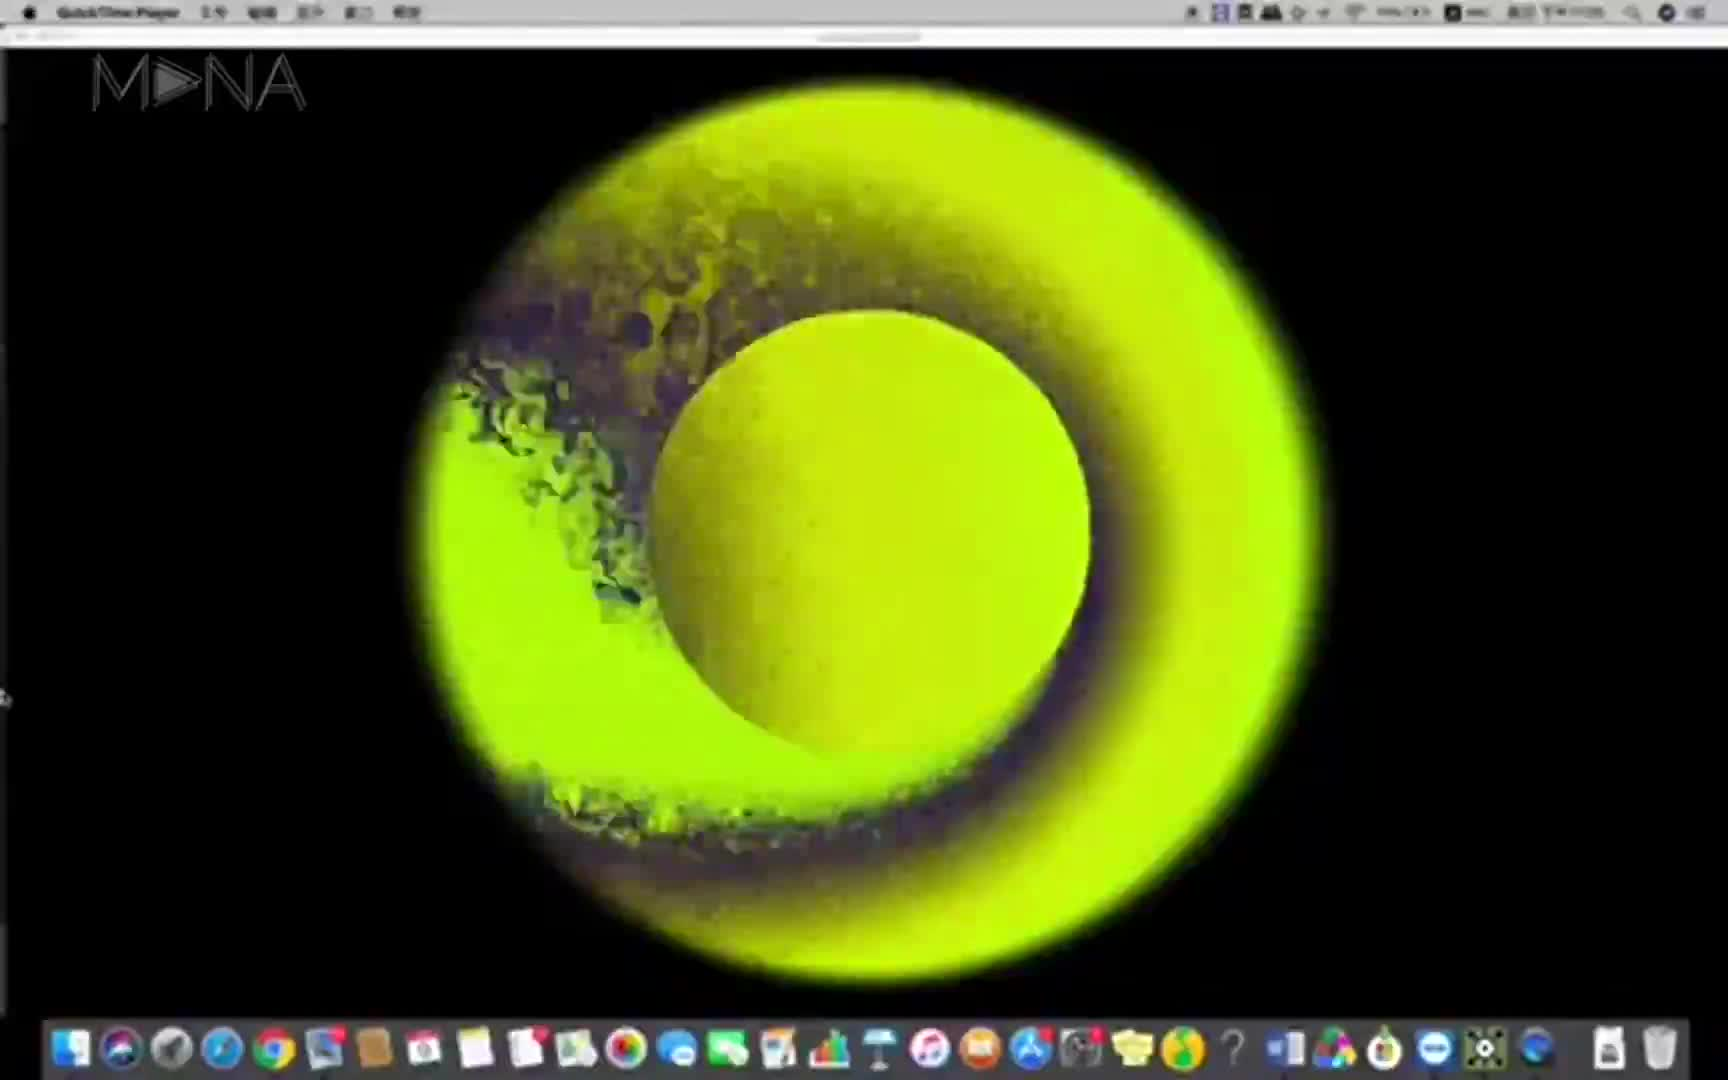Open Messages blue bubble icon in Dock
Image resolution: width=1728 pixels, height=1080 pixels.
tap(678, 1049)
